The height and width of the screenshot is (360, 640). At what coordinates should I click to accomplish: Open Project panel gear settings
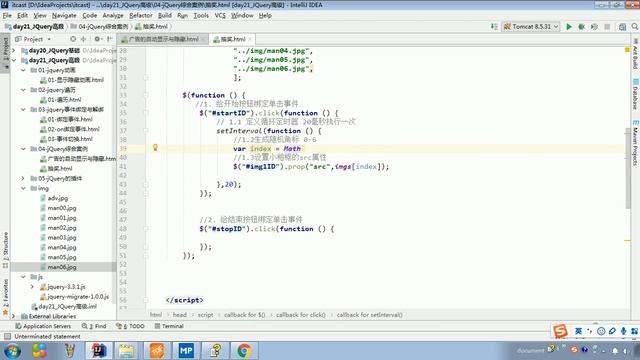[x=97, y=39]
